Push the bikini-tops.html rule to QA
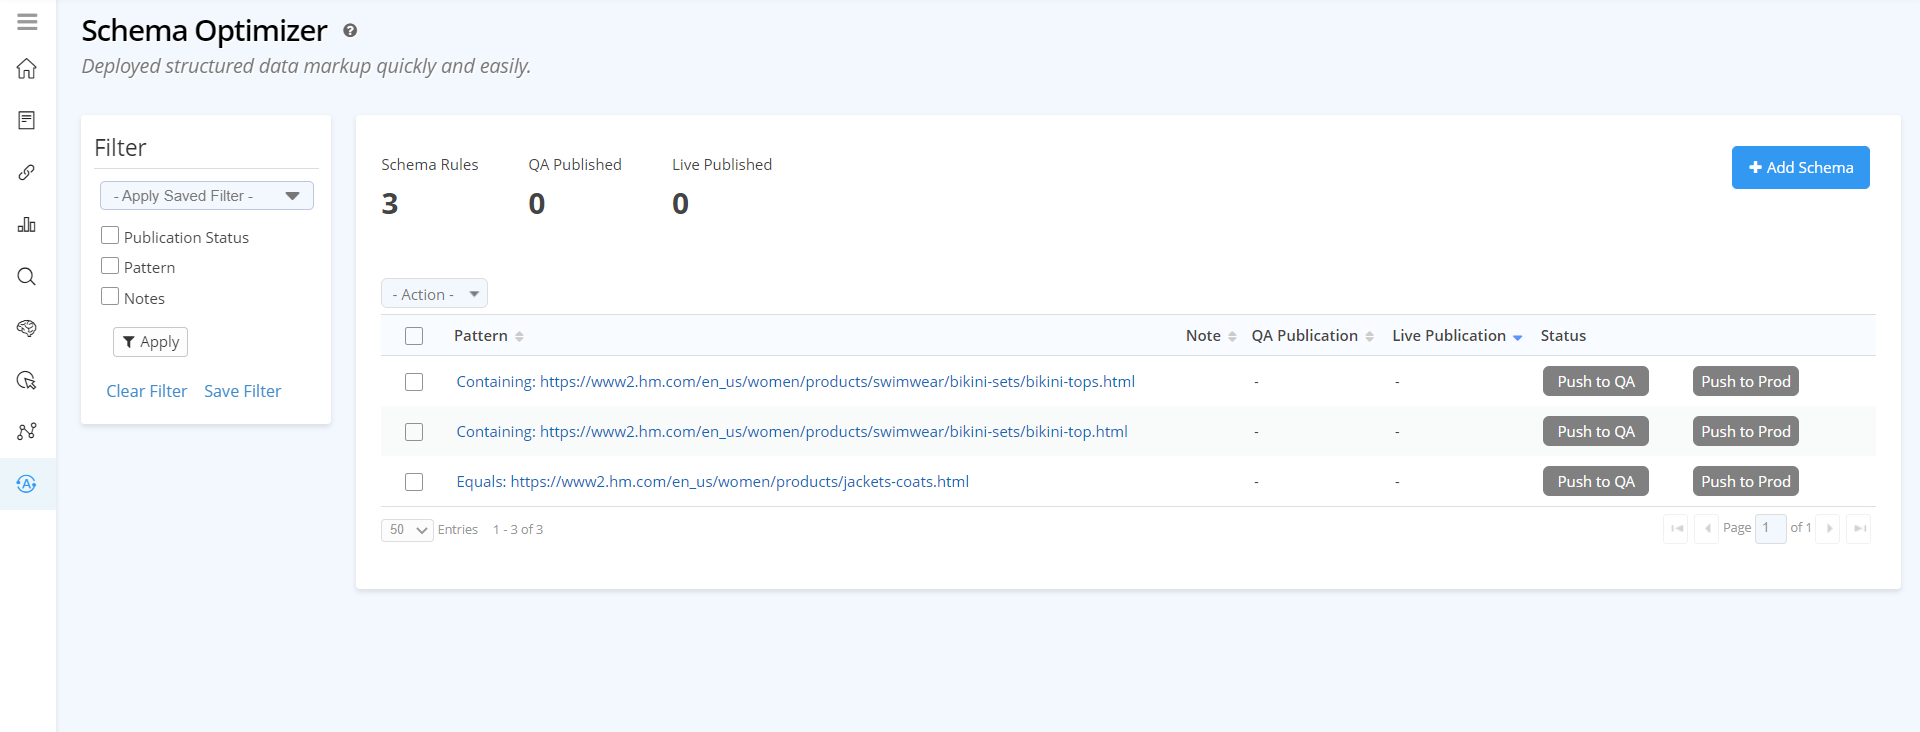The height and width of the screenshot is (732, 1920). pos(1595,382)
